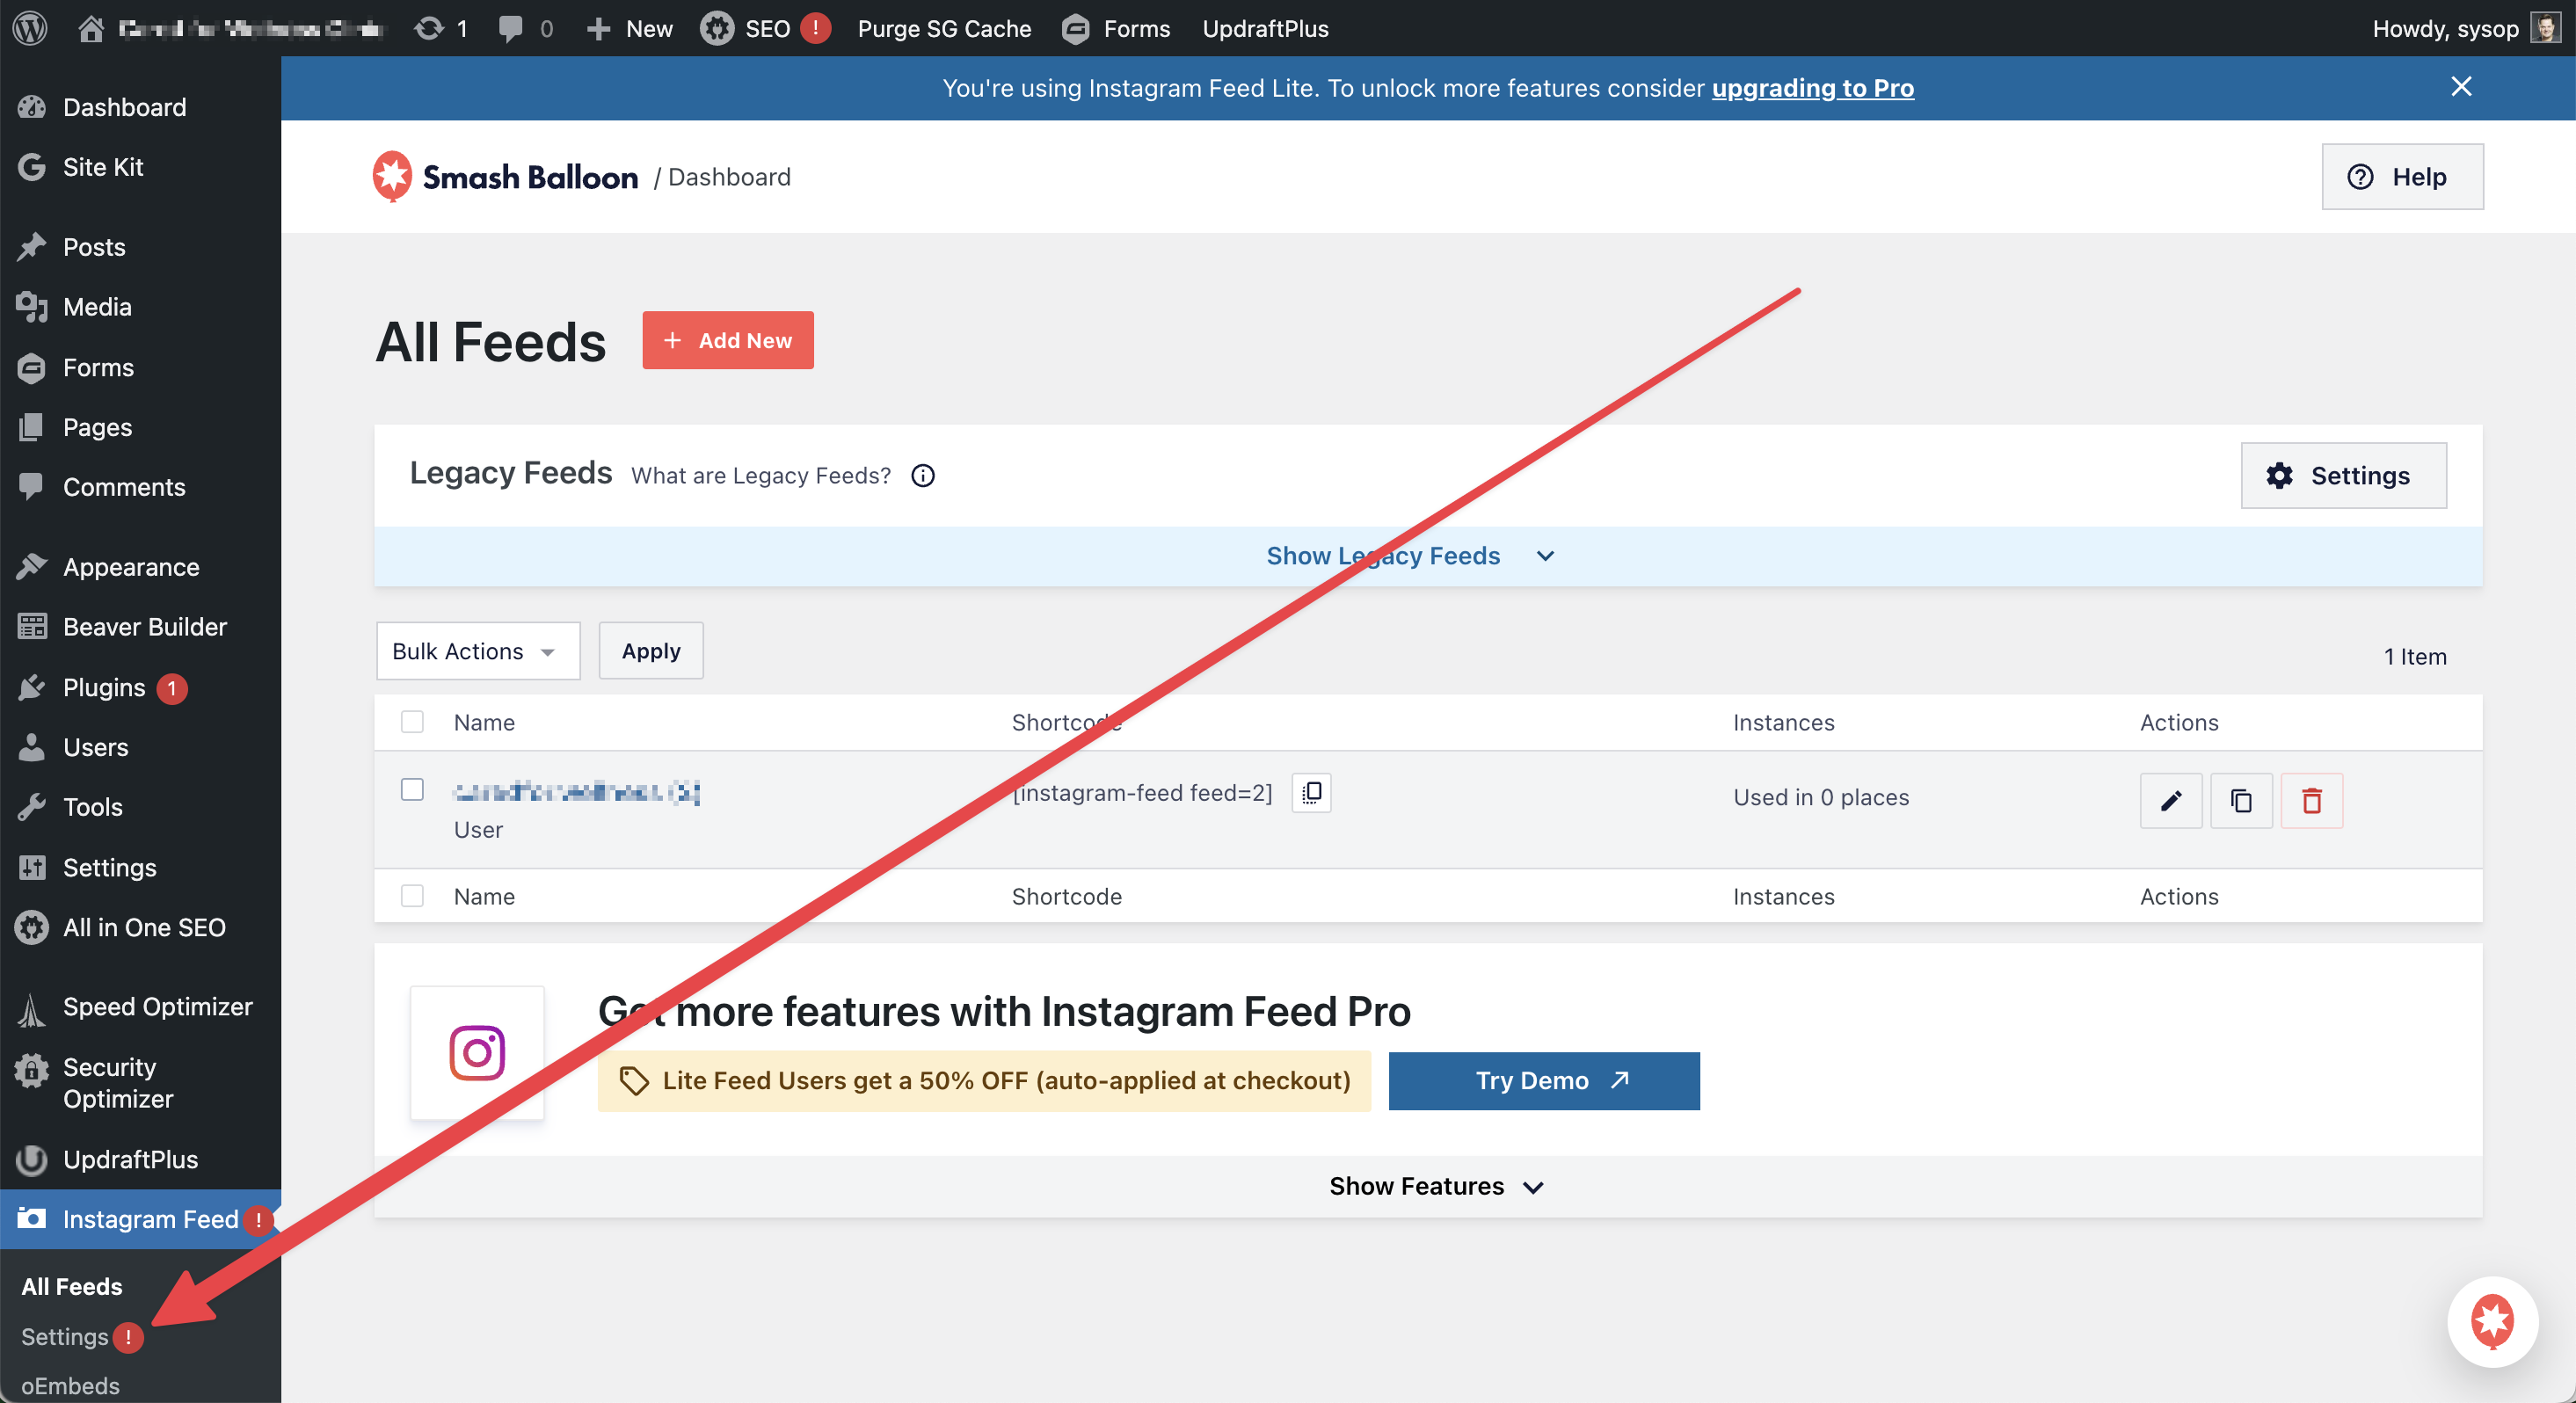Open UpdraftPlus in the admin bar
The height and width of the screenshot is (1403, 2576).
point(1265,28)
